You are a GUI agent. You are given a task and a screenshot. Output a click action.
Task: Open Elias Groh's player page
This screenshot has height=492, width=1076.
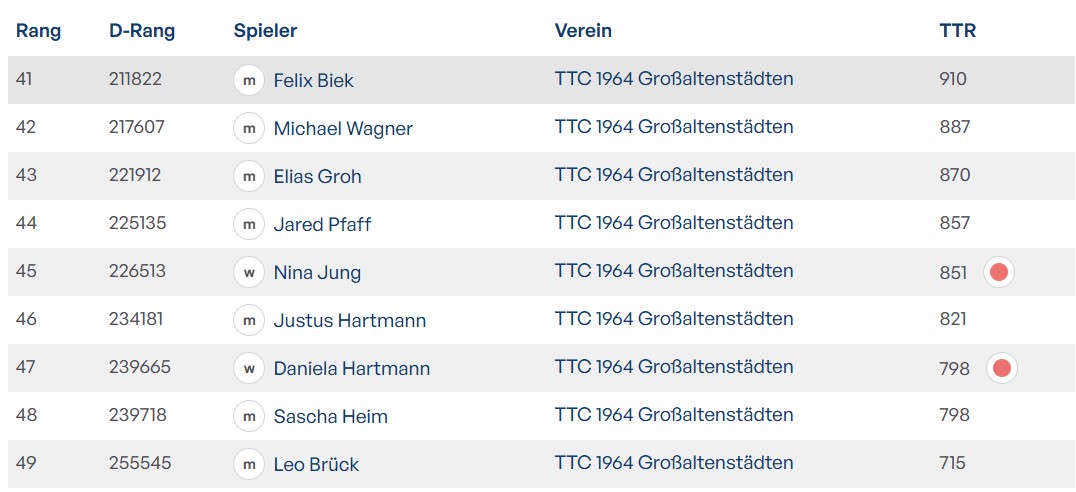click(317, 176)
